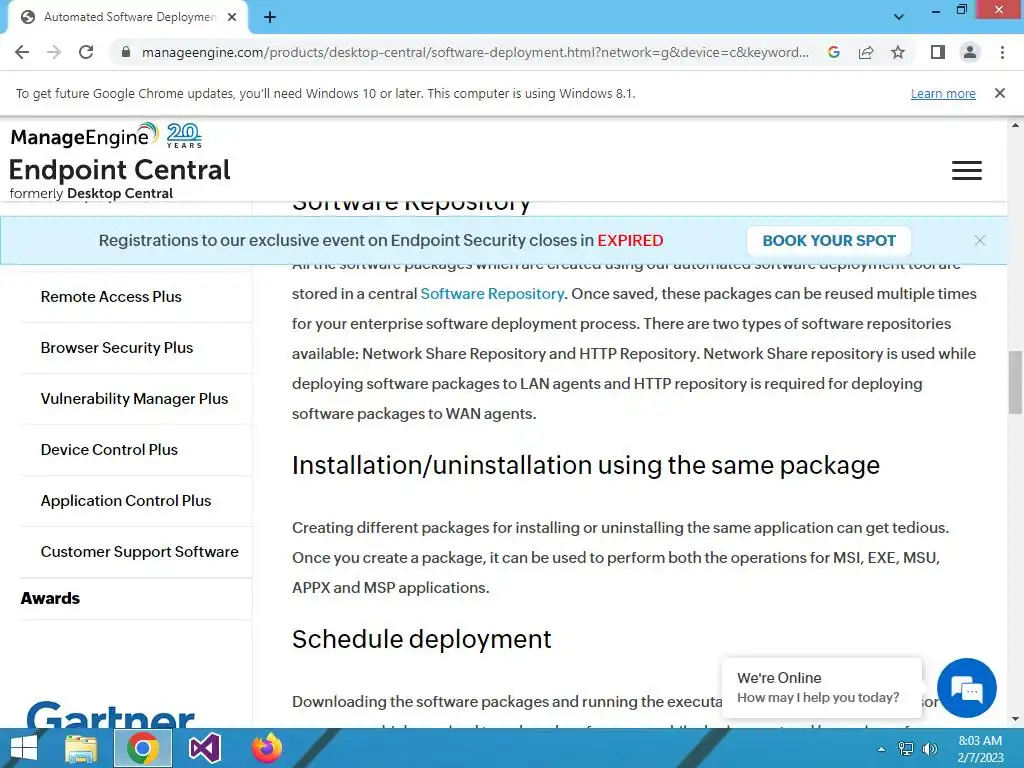Bookmark this page with the star
The height and width of the screenshot is (768, 1024).
898,52
